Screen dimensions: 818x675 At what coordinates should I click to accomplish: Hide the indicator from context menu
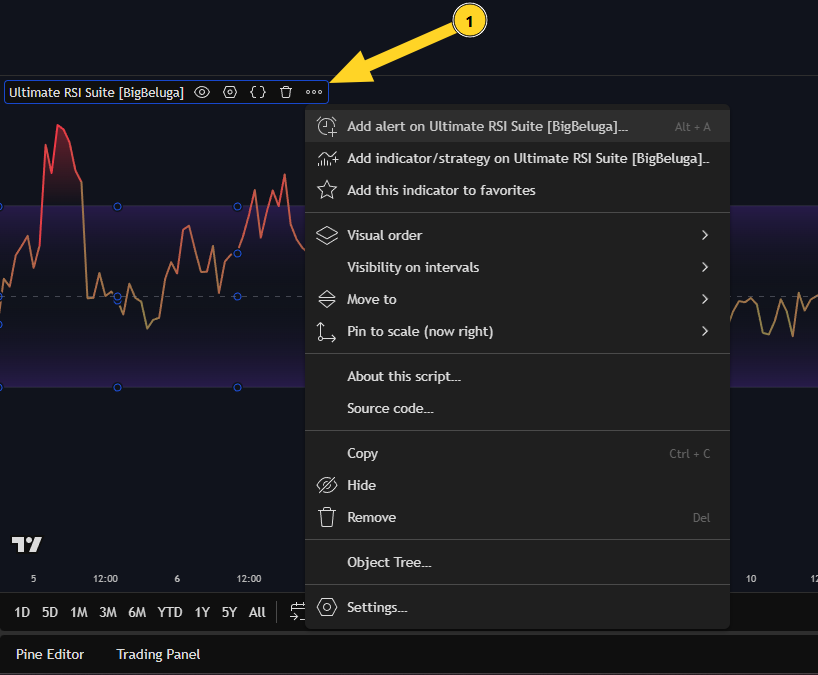[x=361, y=485]
